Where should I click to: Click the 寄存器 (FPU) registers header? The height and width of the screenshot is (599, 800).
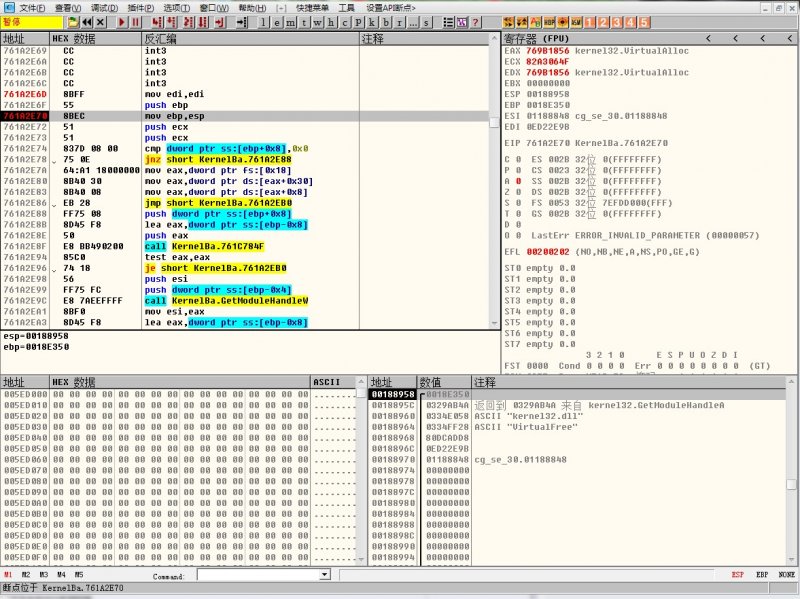click(535, 38)
